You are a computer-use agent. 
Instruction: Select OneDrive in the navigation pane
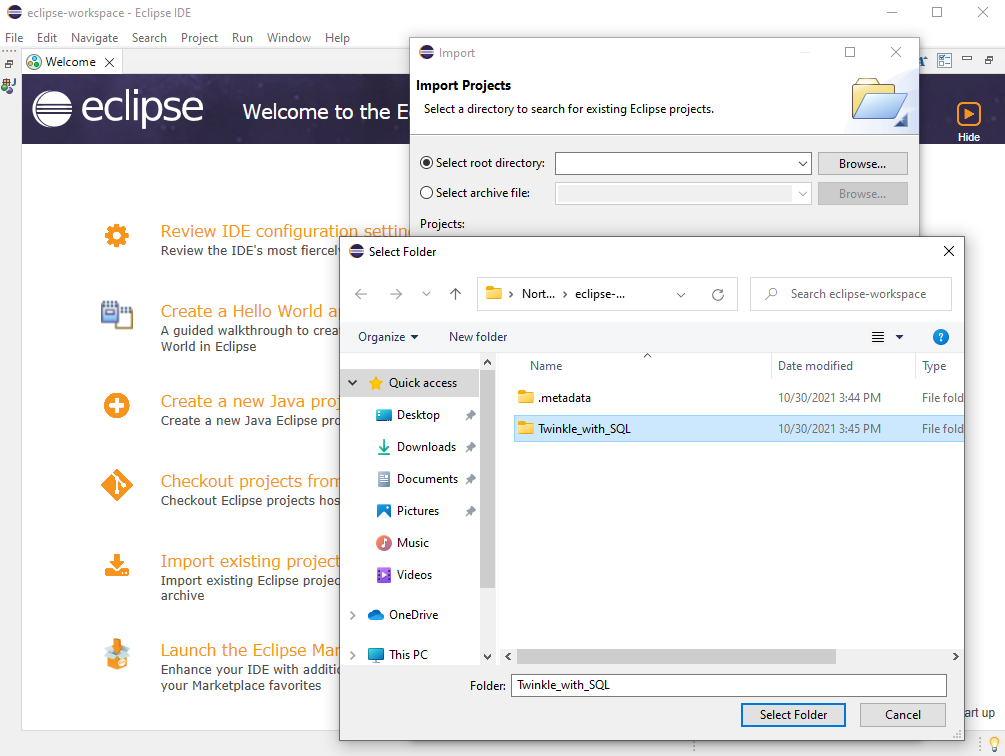(x=413, y=615)
